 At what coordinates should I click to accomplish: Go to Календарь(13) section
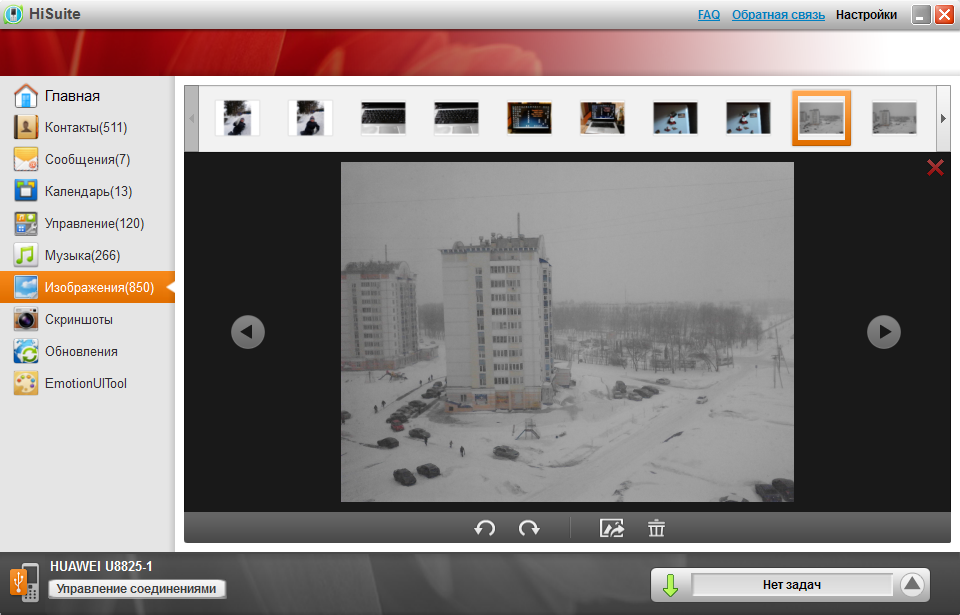[87, 191]
